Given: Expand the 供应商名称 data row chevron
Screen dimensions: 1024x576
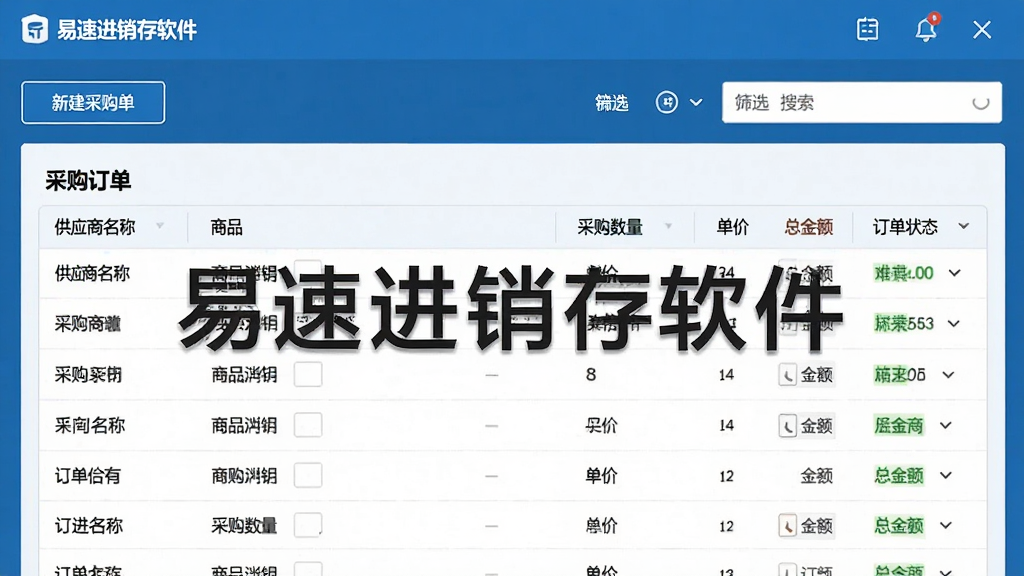Looking at the screenshot, I should 955,273.
